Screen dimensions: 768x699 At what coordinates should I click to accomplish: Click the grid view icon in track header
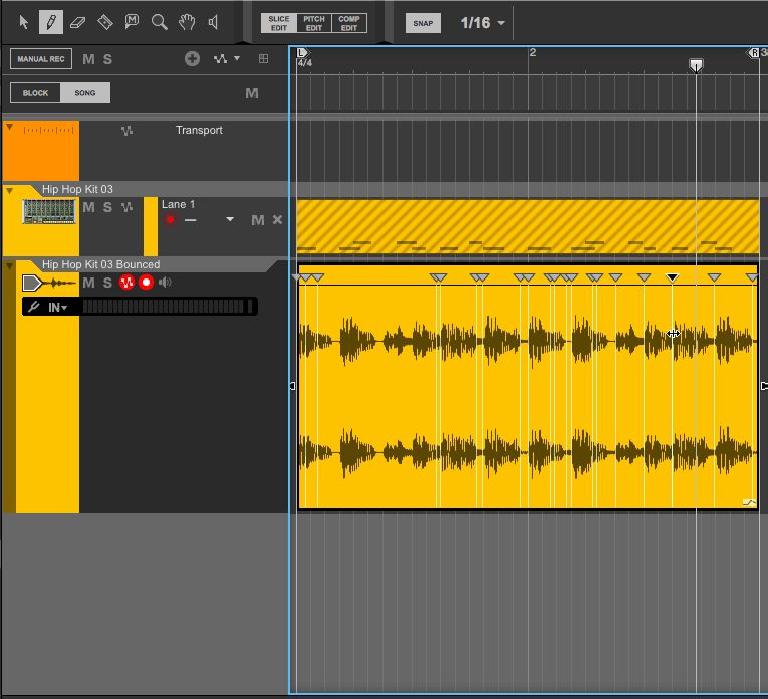click(264, 59)
